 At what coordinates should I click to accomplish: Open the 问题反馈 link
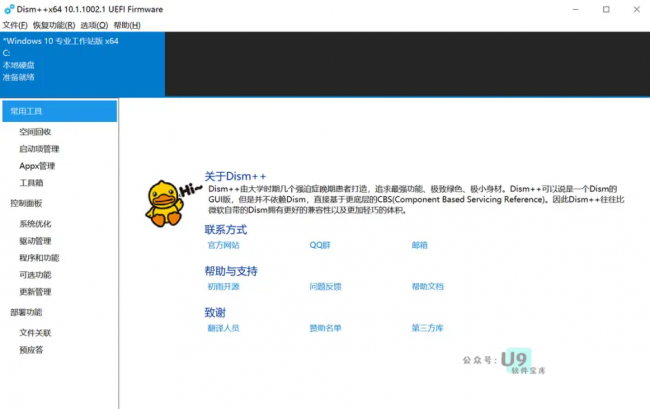[325, 286]
